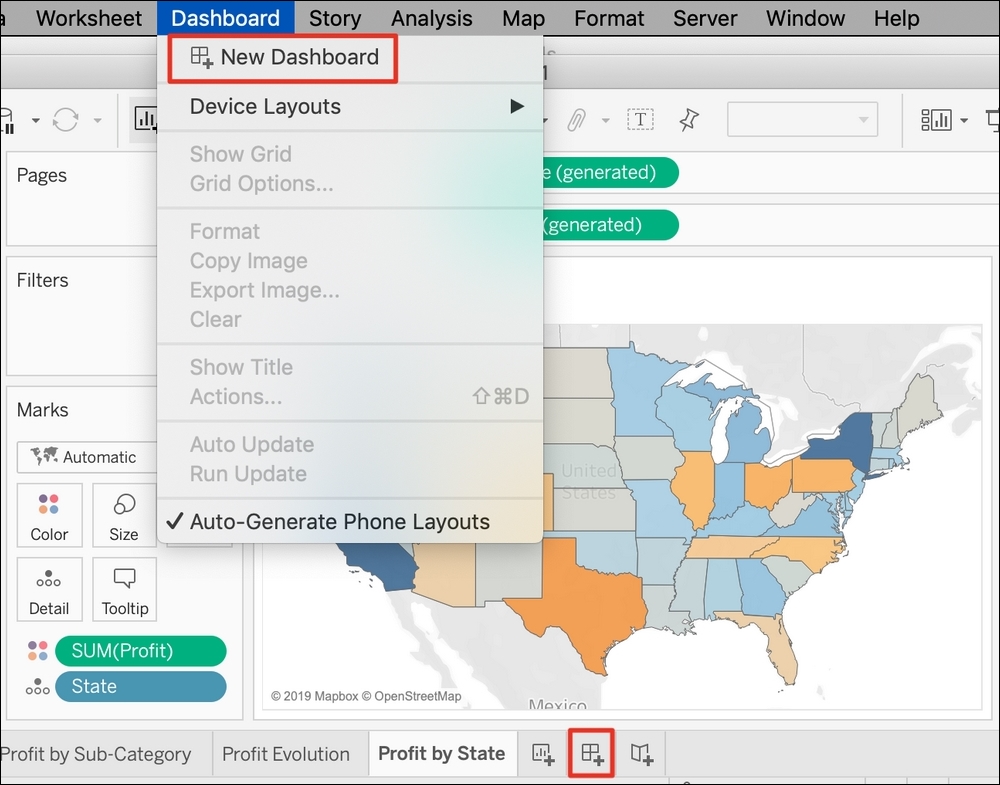Create a new story from the bottom bar
Viewport: 1000px width, 785px height.
[641, 754]
